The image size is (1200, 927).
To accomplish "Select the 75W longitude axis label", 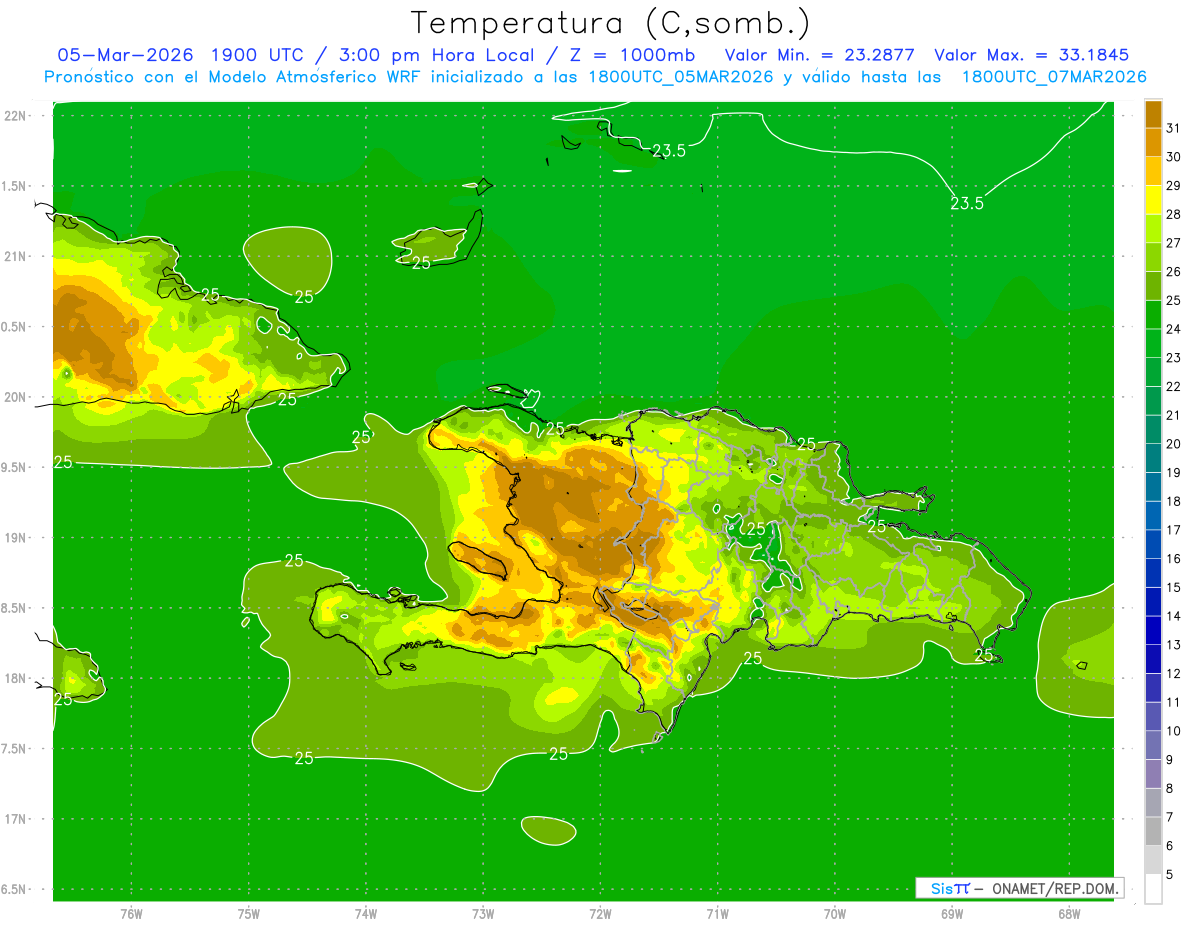I will coord(249,913).
